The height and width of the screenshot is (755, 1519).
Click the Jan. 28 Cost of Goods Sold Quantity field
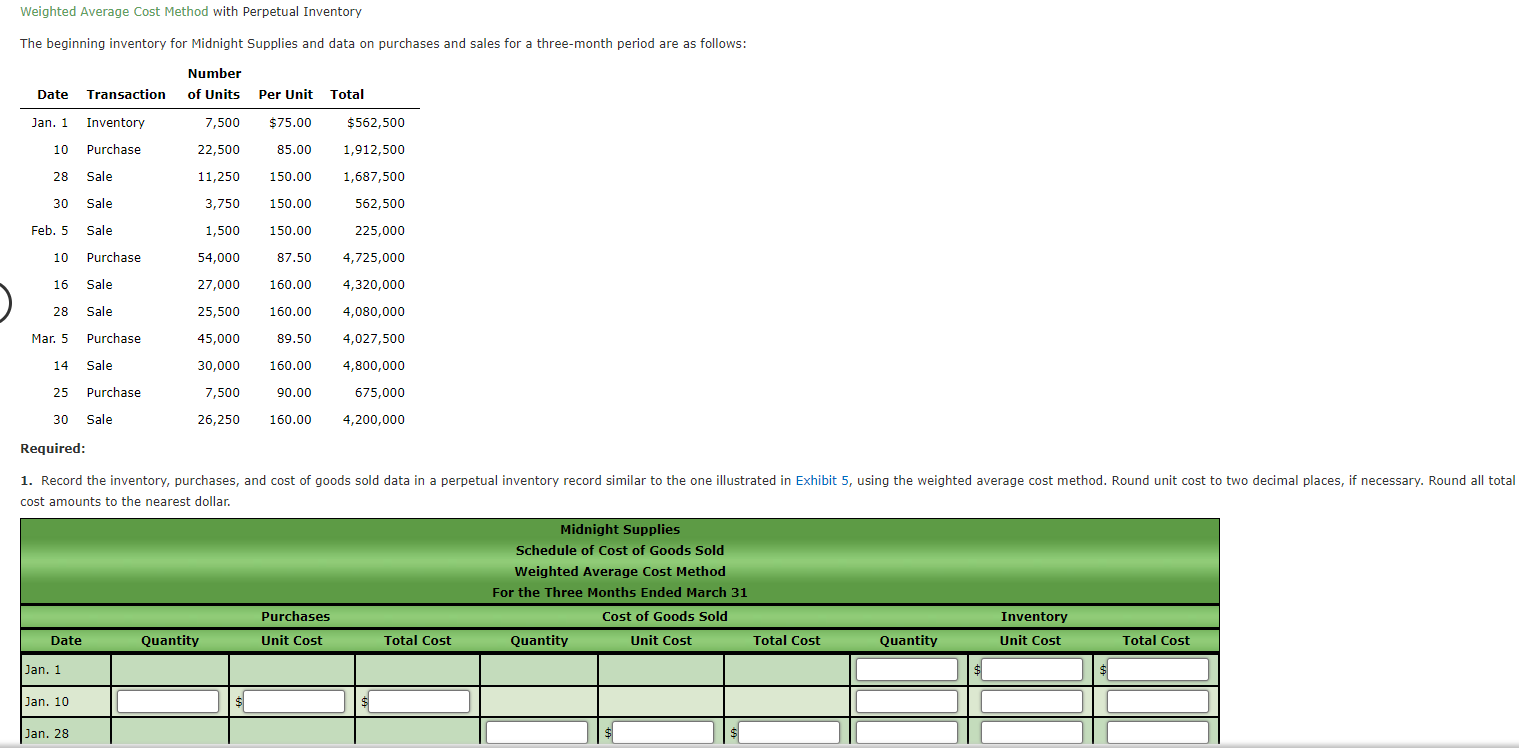click(536, 732)
